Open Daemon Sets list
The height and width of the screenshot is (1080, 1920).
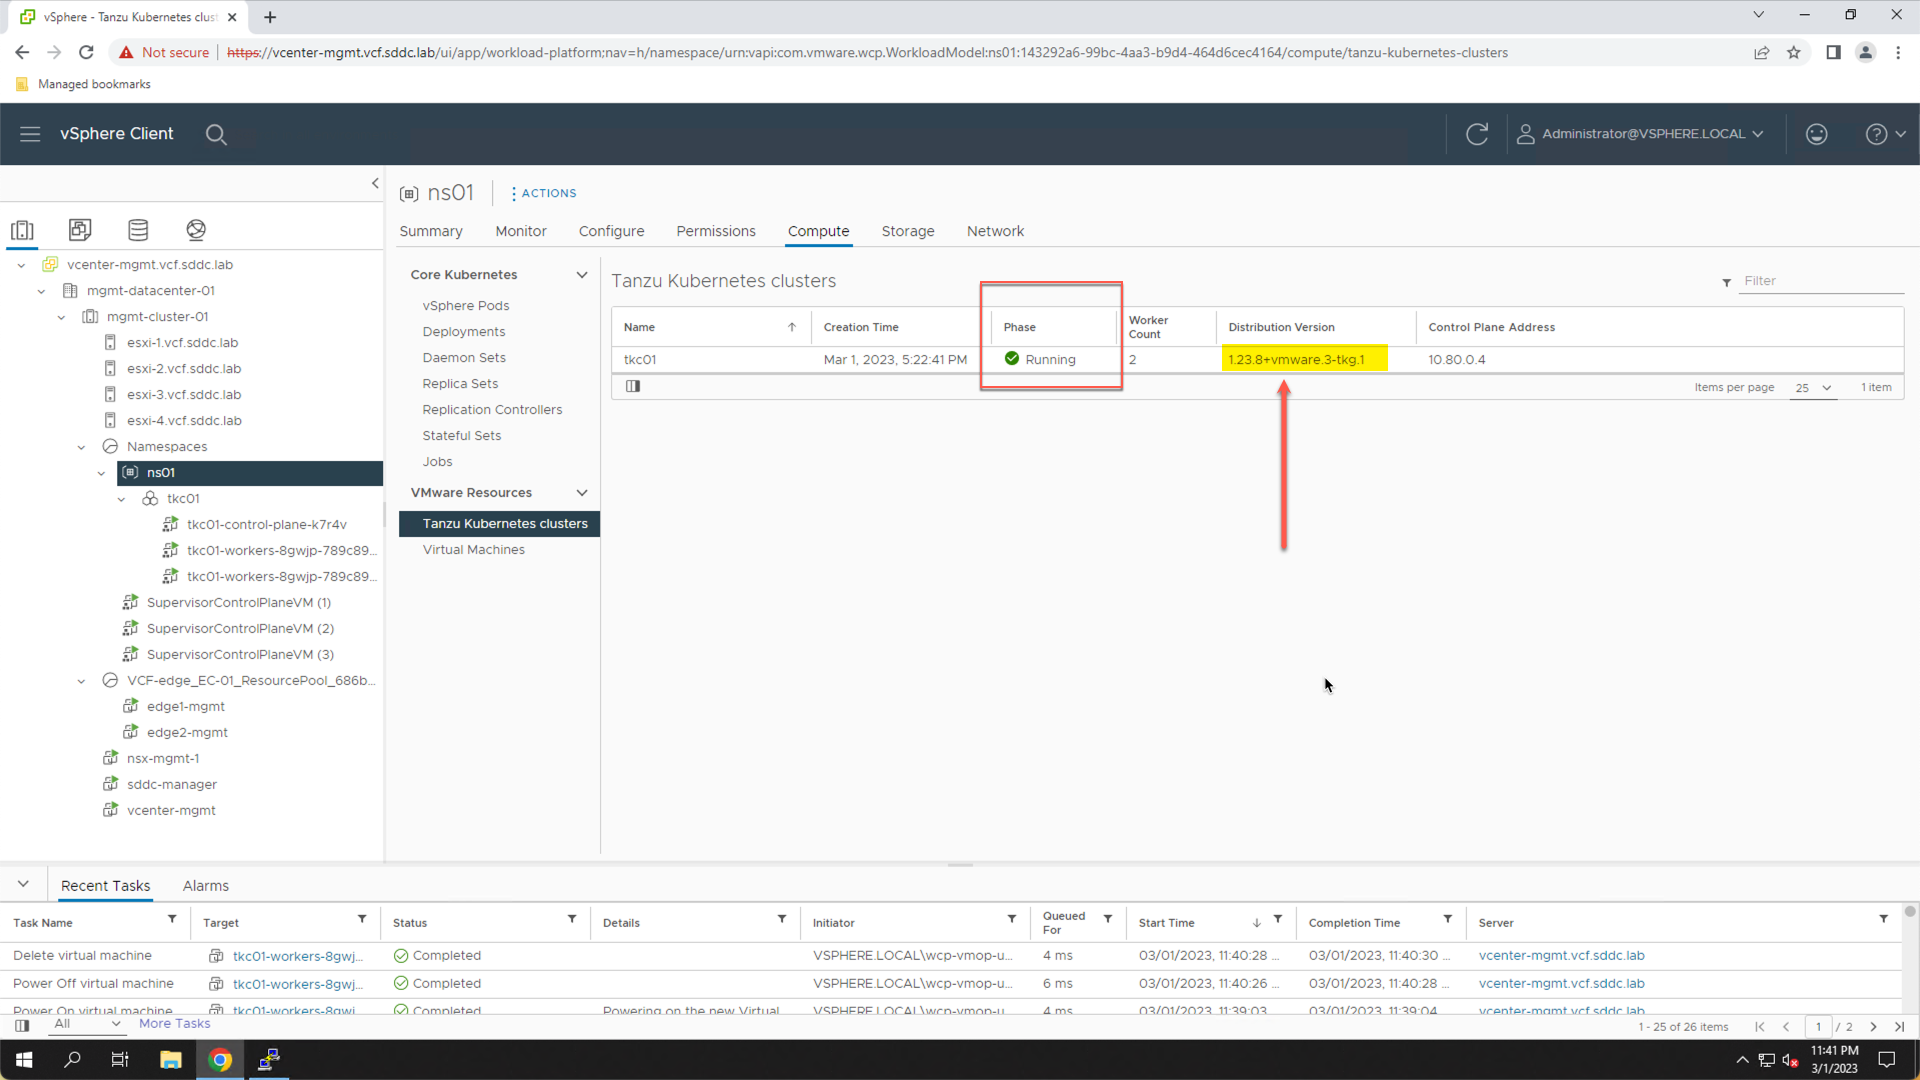click(x=464, y=358)
